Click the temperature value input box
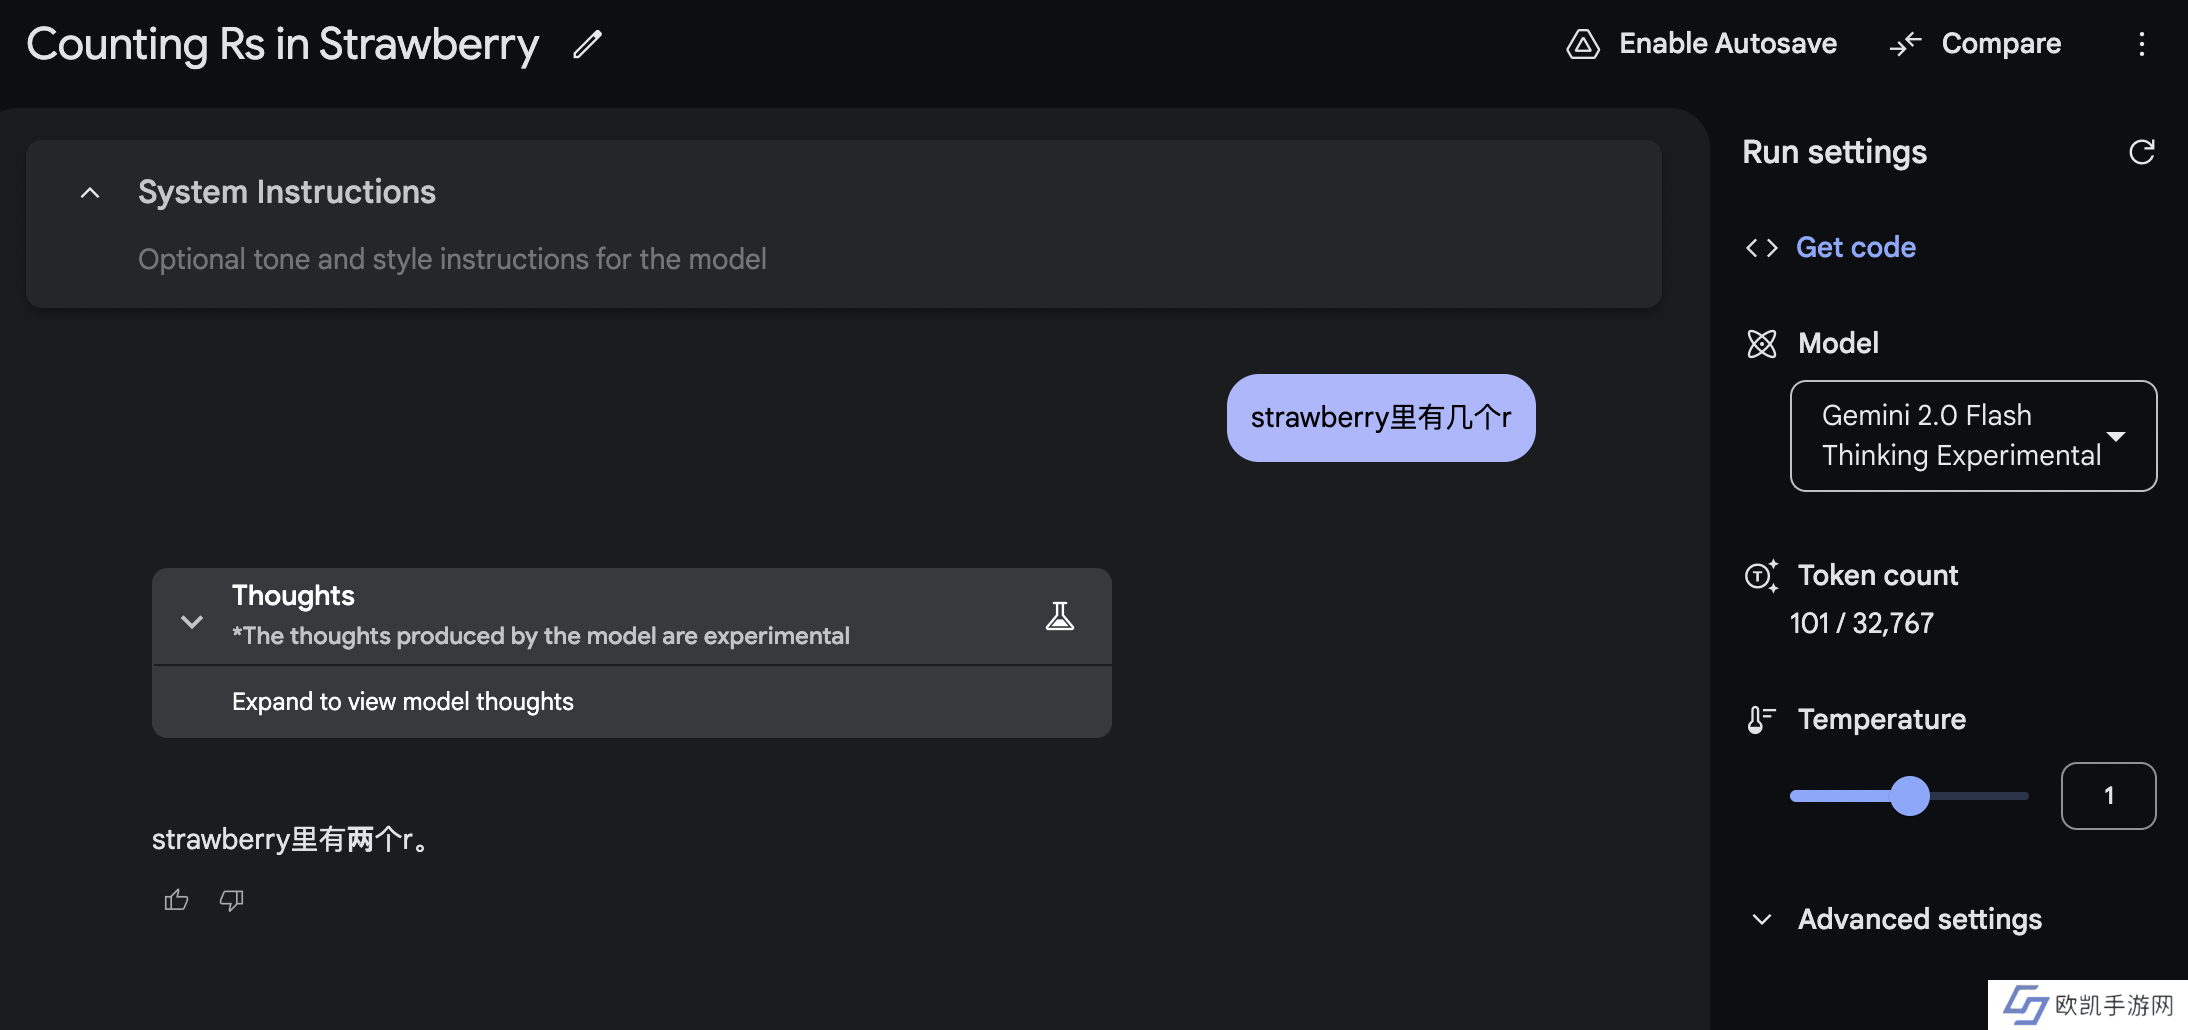Screen dimensions: 2188x1030 pos(2108,796)
